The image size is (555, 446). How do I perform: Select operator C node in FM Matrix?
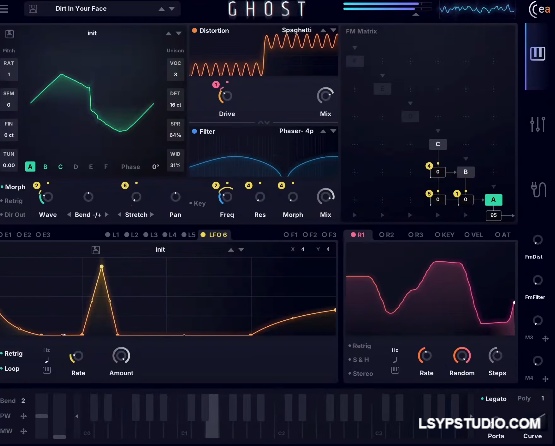(438, 144)
